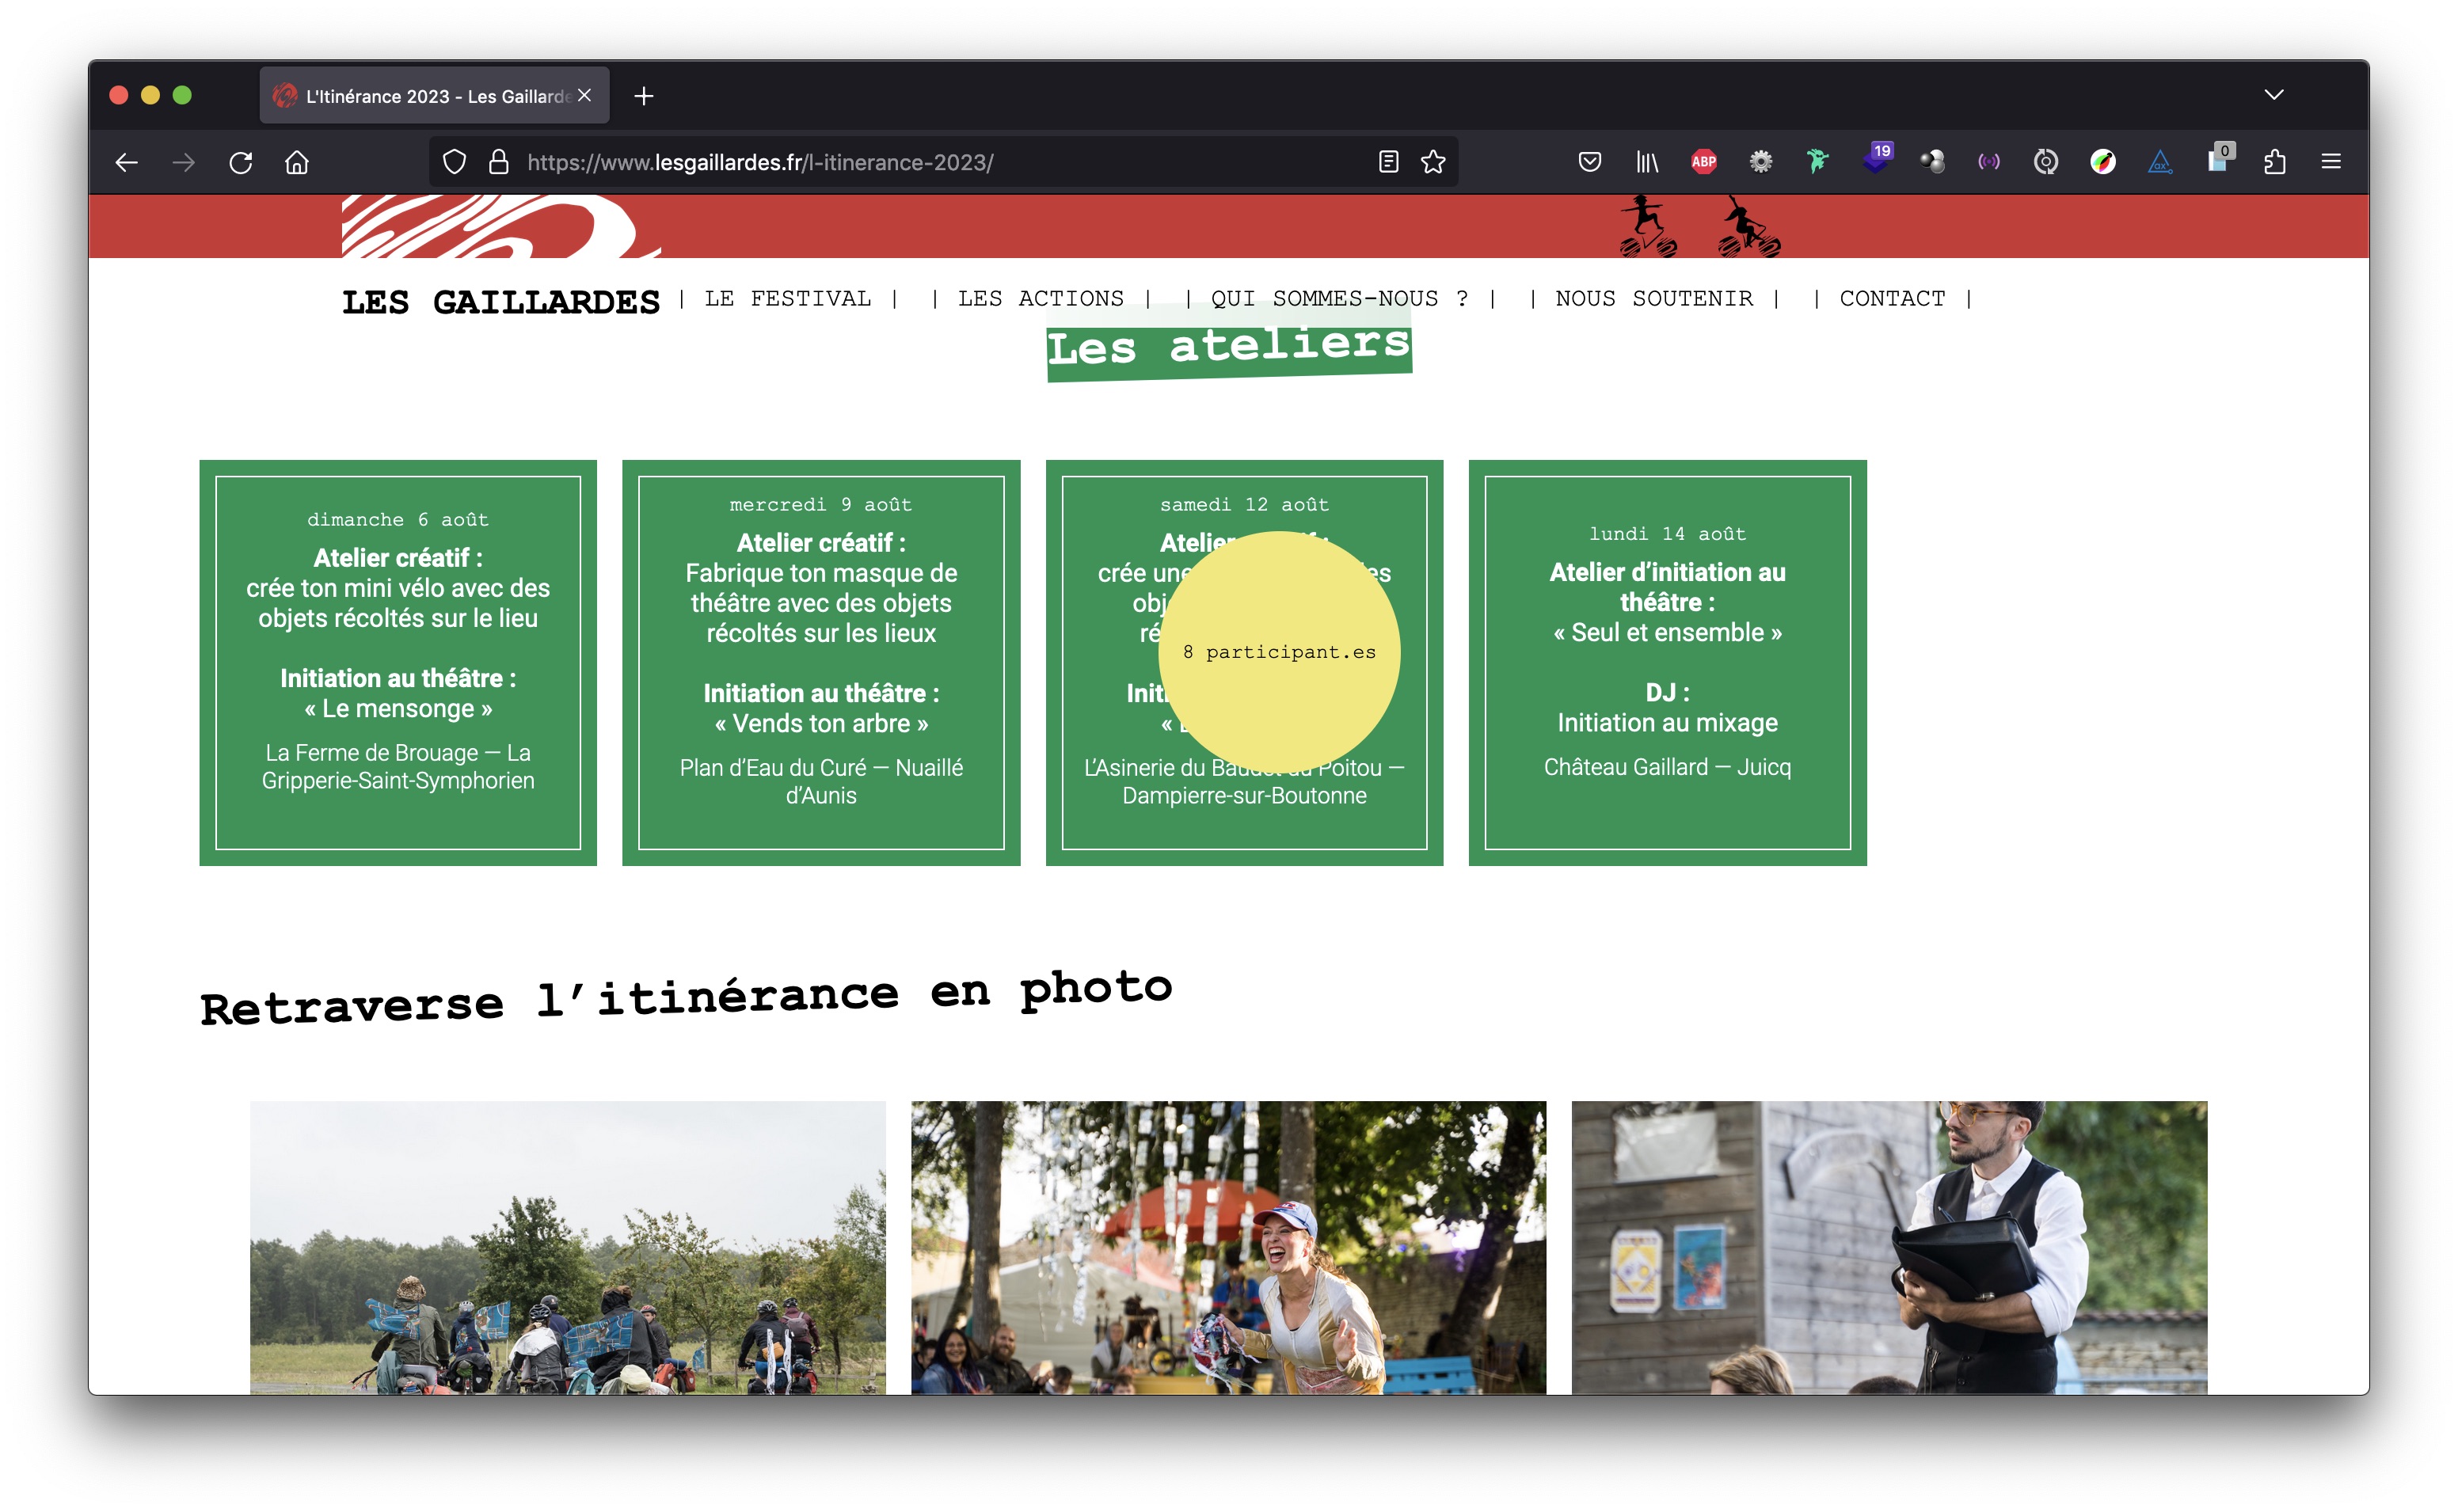Open the gear-shaped extension icon

pos(1761,162)
